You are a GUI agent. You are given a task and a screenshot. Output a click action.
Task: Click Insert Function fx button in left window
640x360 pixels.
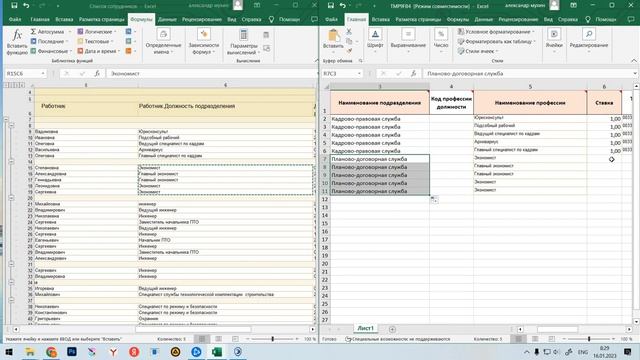(17, 42)
